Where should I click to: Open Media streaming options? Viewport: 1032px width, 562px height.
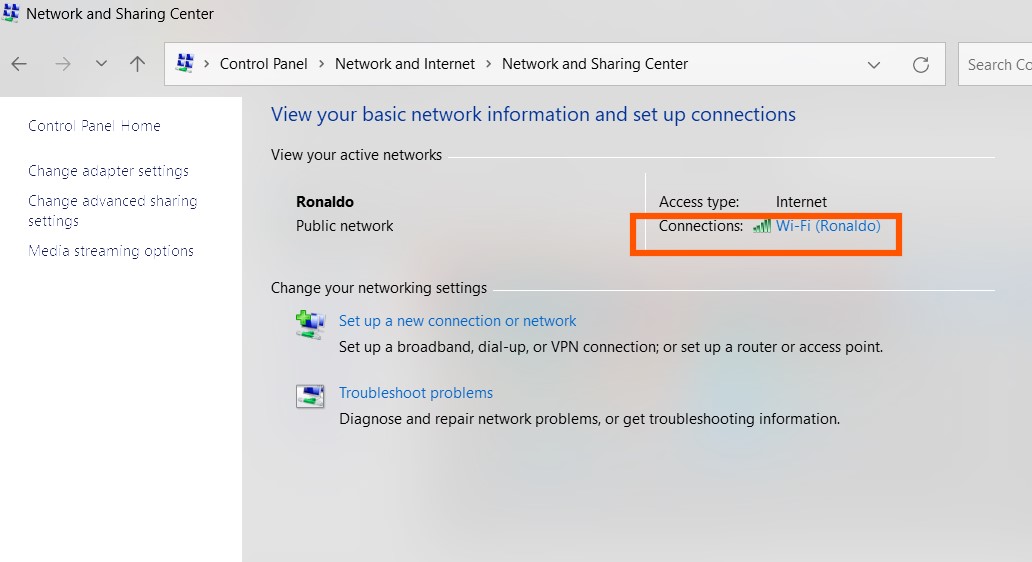click(x=111, y=251)
